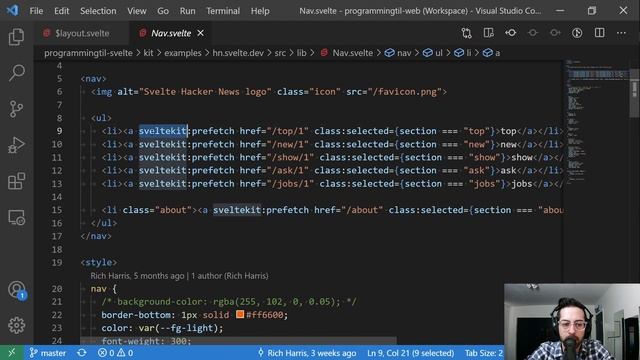Screen dimensions: 640x360
Task: Open the File menu
Action: point(36,11)
